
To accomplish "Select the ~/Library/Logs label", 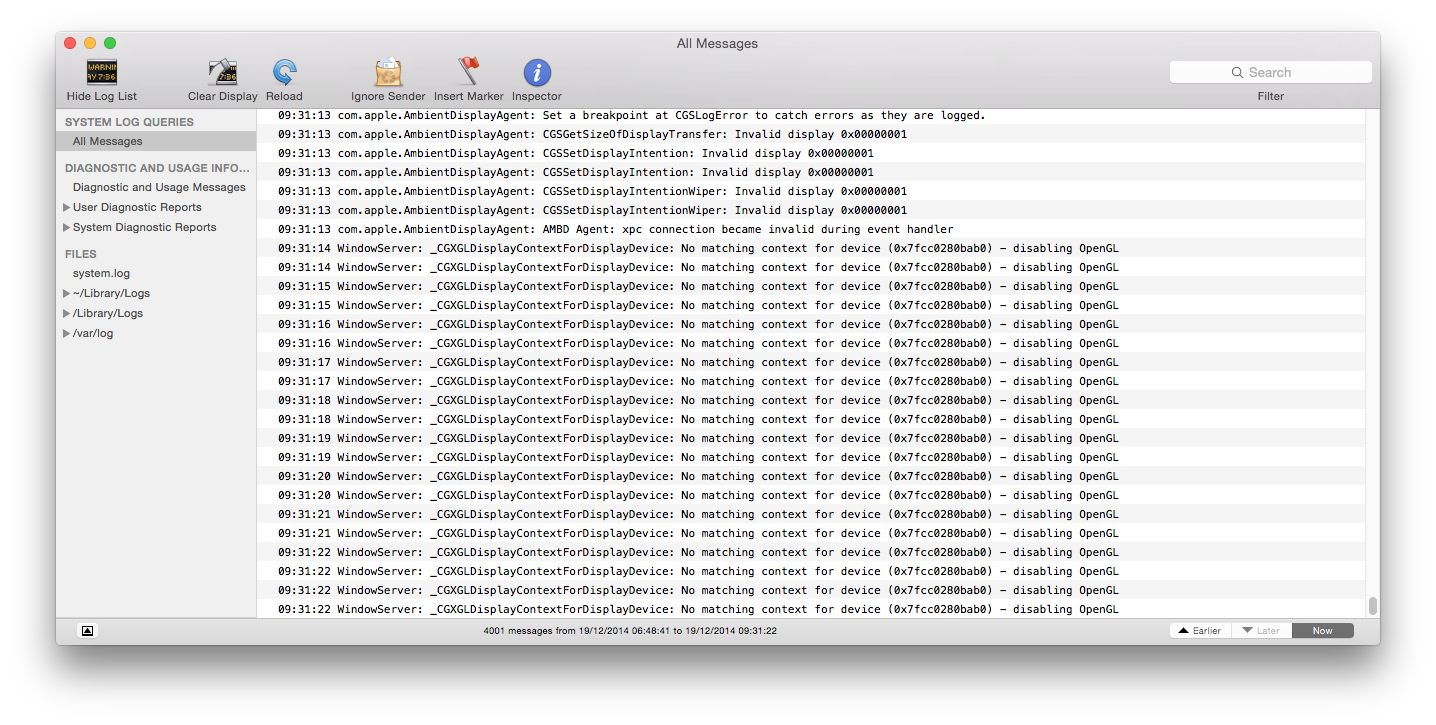I will pyautogui.click(x=111, y=293).
